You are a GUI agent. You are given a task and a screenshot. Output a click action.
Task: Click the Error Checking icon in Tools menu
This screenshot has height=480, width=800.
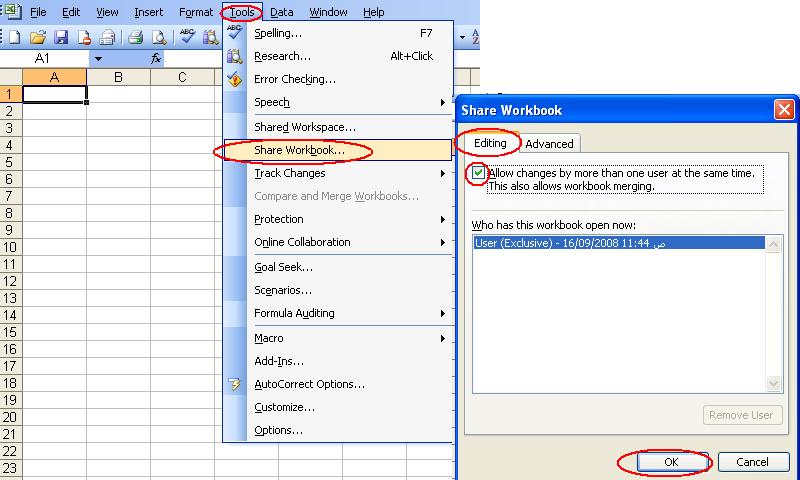235,79
